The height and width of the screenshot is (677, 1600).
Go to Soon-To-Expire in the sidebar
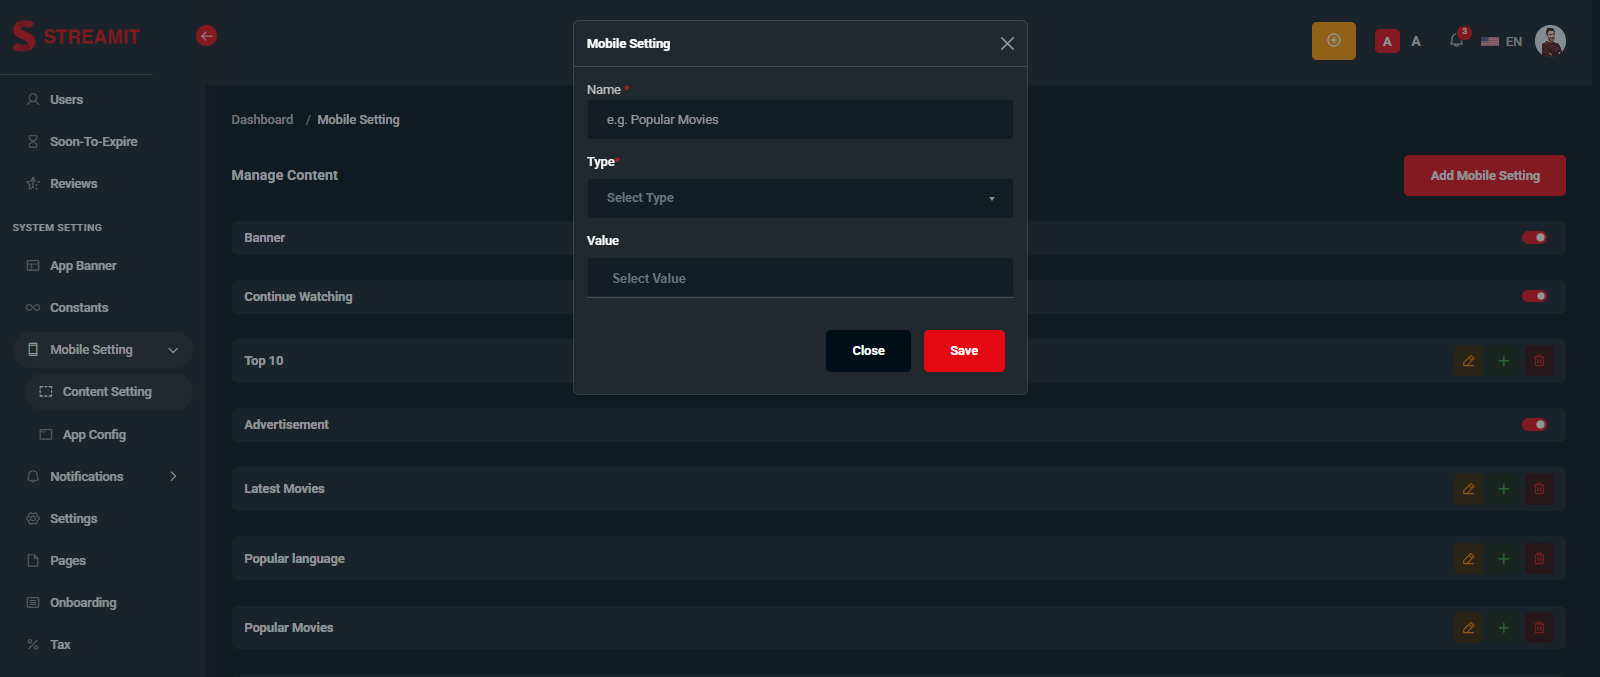tap(93, 142)
